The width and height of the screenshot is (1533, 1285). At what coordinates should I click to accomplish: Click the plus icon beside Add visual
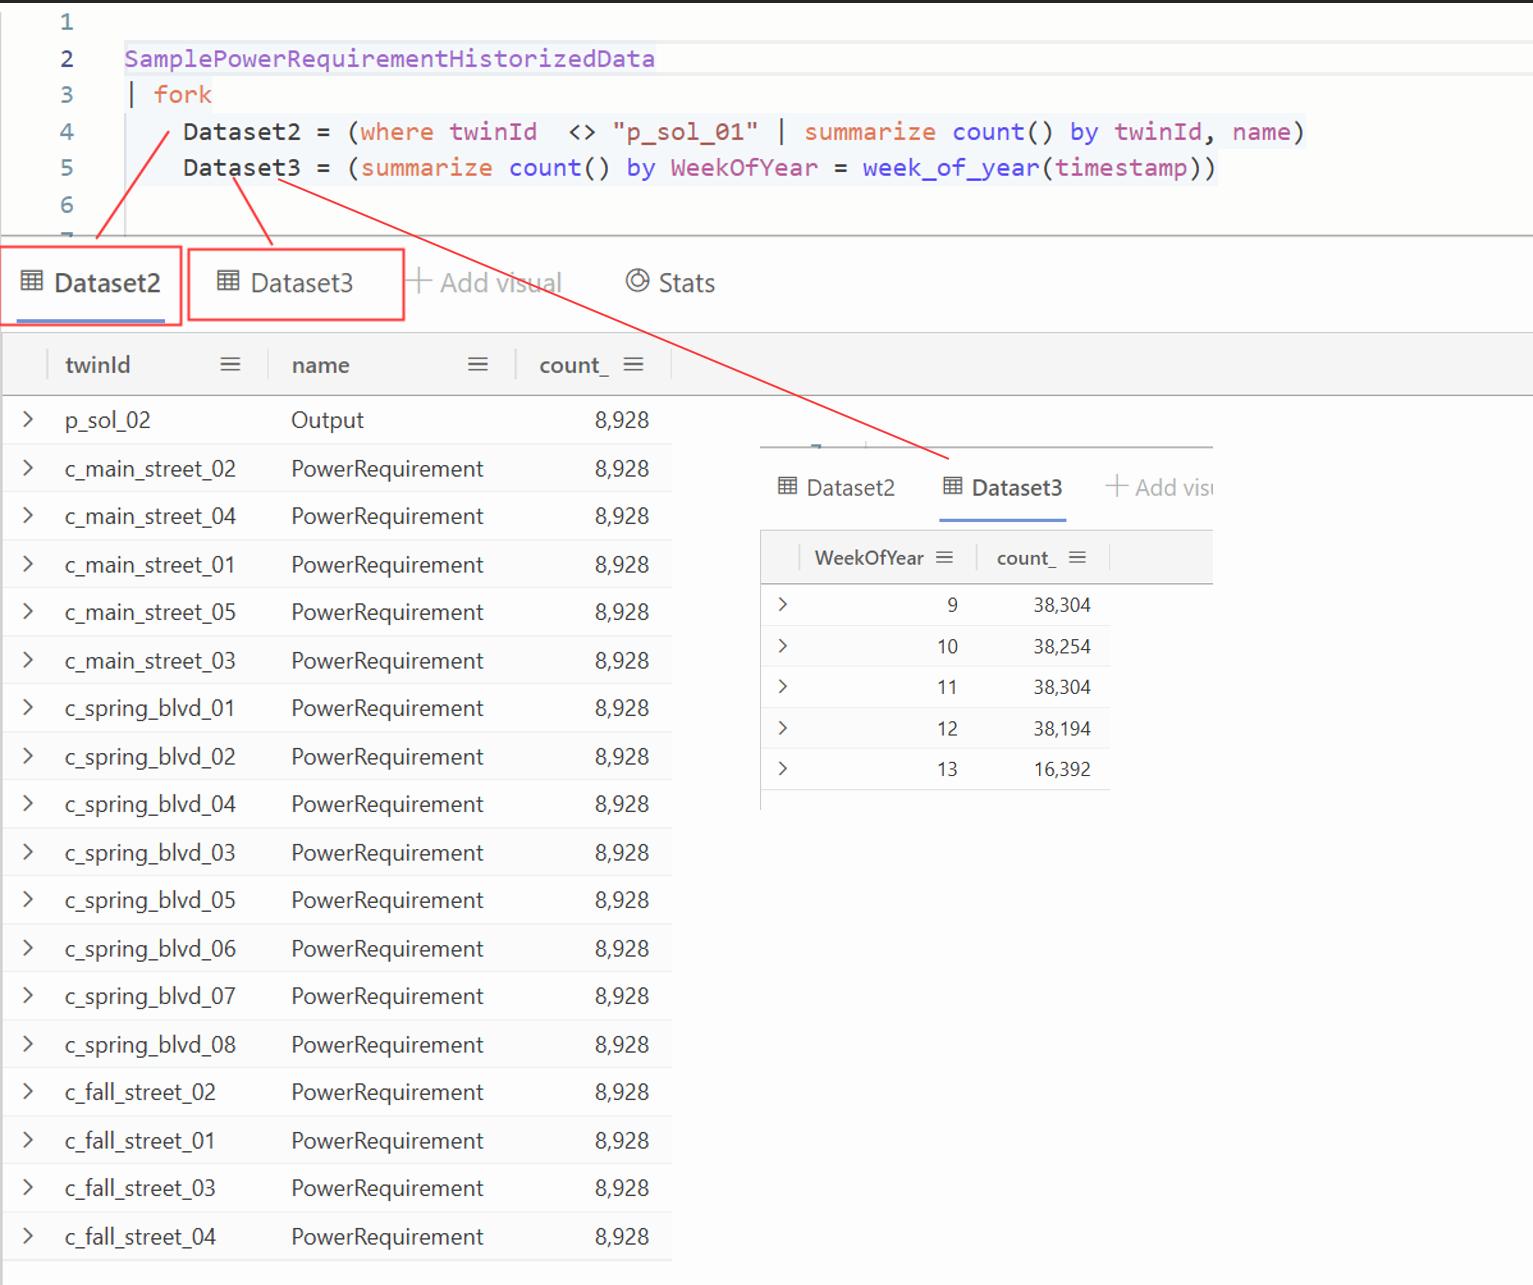(x=421, y=282)
